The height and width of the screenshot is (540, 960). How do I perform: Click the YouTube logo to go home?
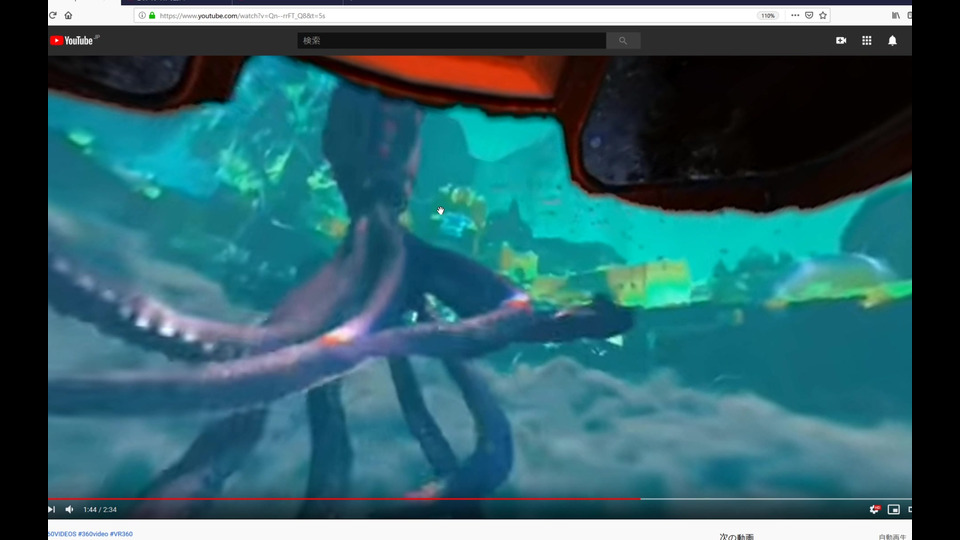coord(74,40)
